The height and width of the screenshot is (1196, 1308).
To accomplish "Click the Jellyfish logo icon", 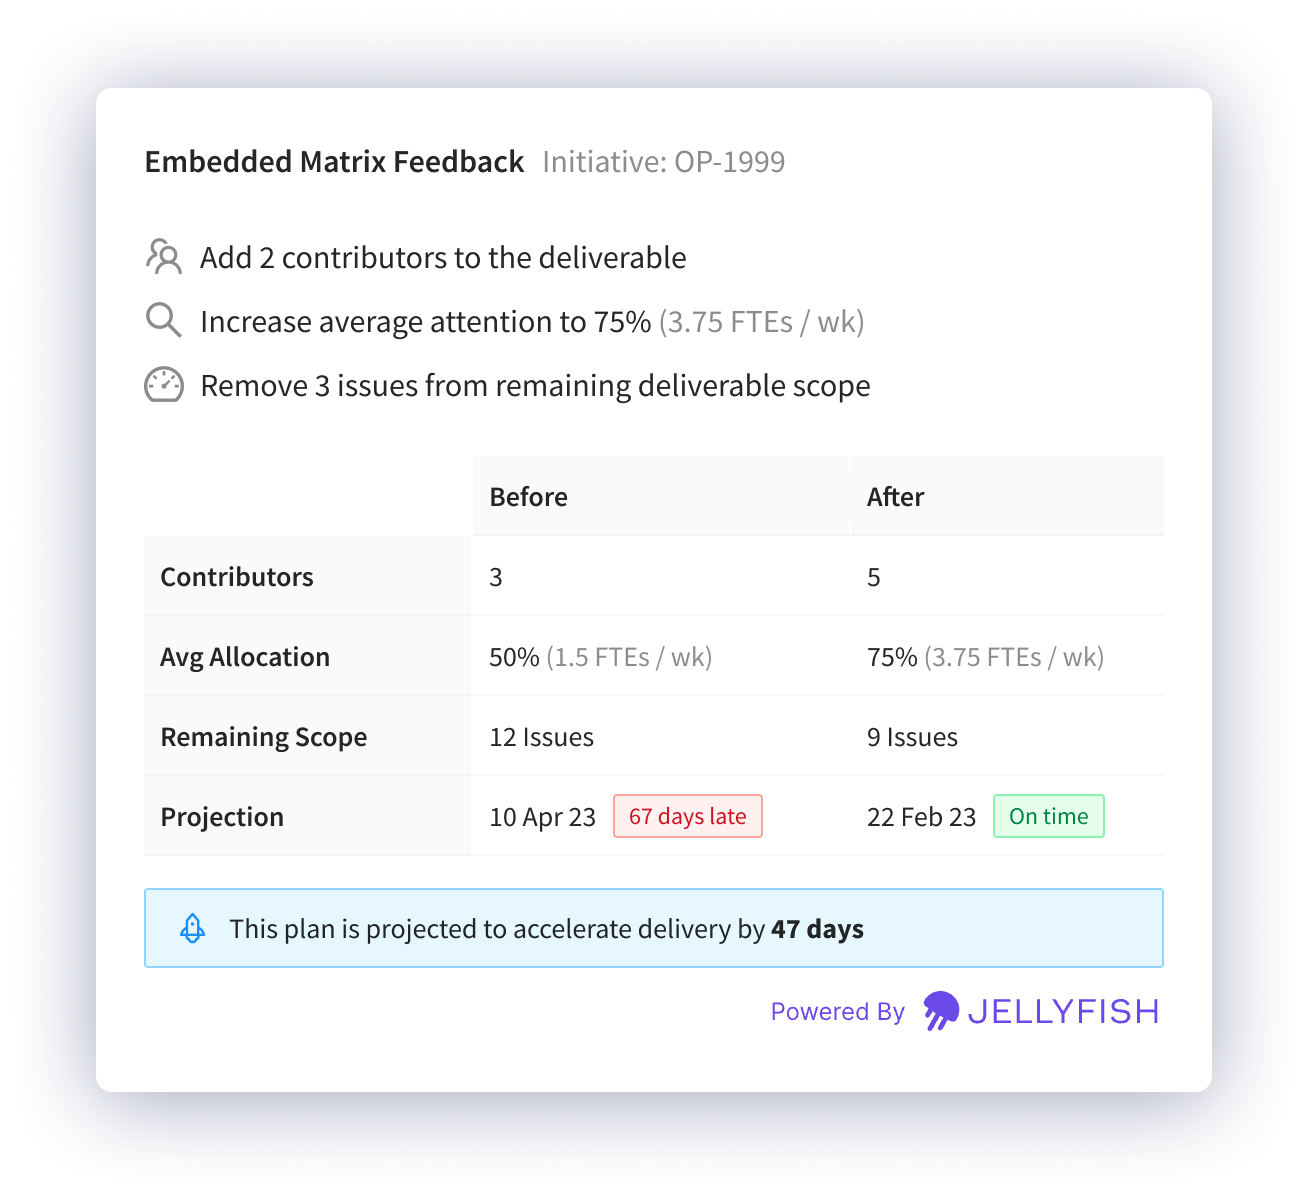I will pyautogui.click(x=941, y=1011).
